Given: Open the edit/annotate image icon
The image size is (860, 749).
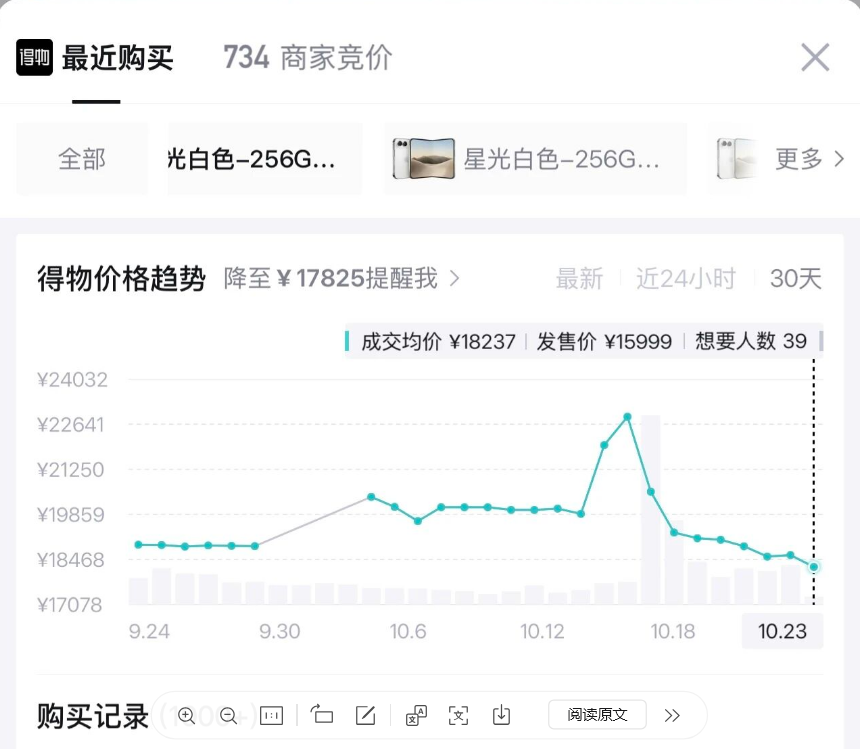Looking at the screenshot, I should point(365,715).
